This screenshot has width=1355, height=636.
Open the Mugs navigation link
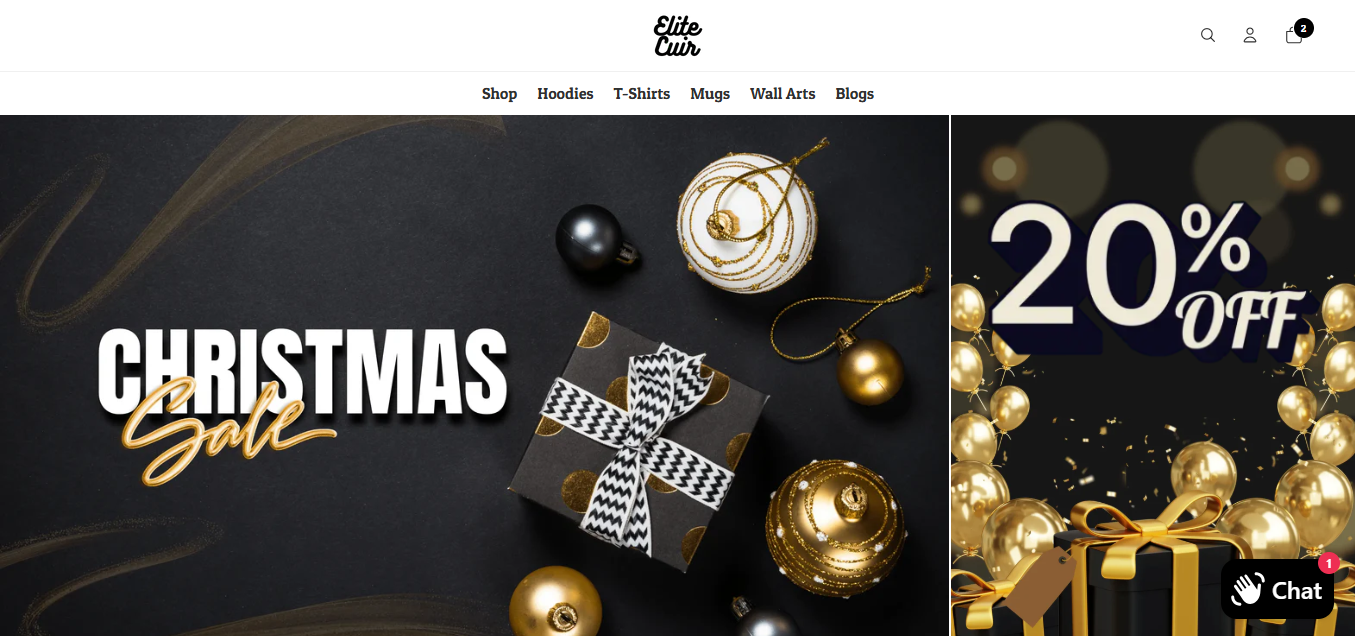point(710,93)
